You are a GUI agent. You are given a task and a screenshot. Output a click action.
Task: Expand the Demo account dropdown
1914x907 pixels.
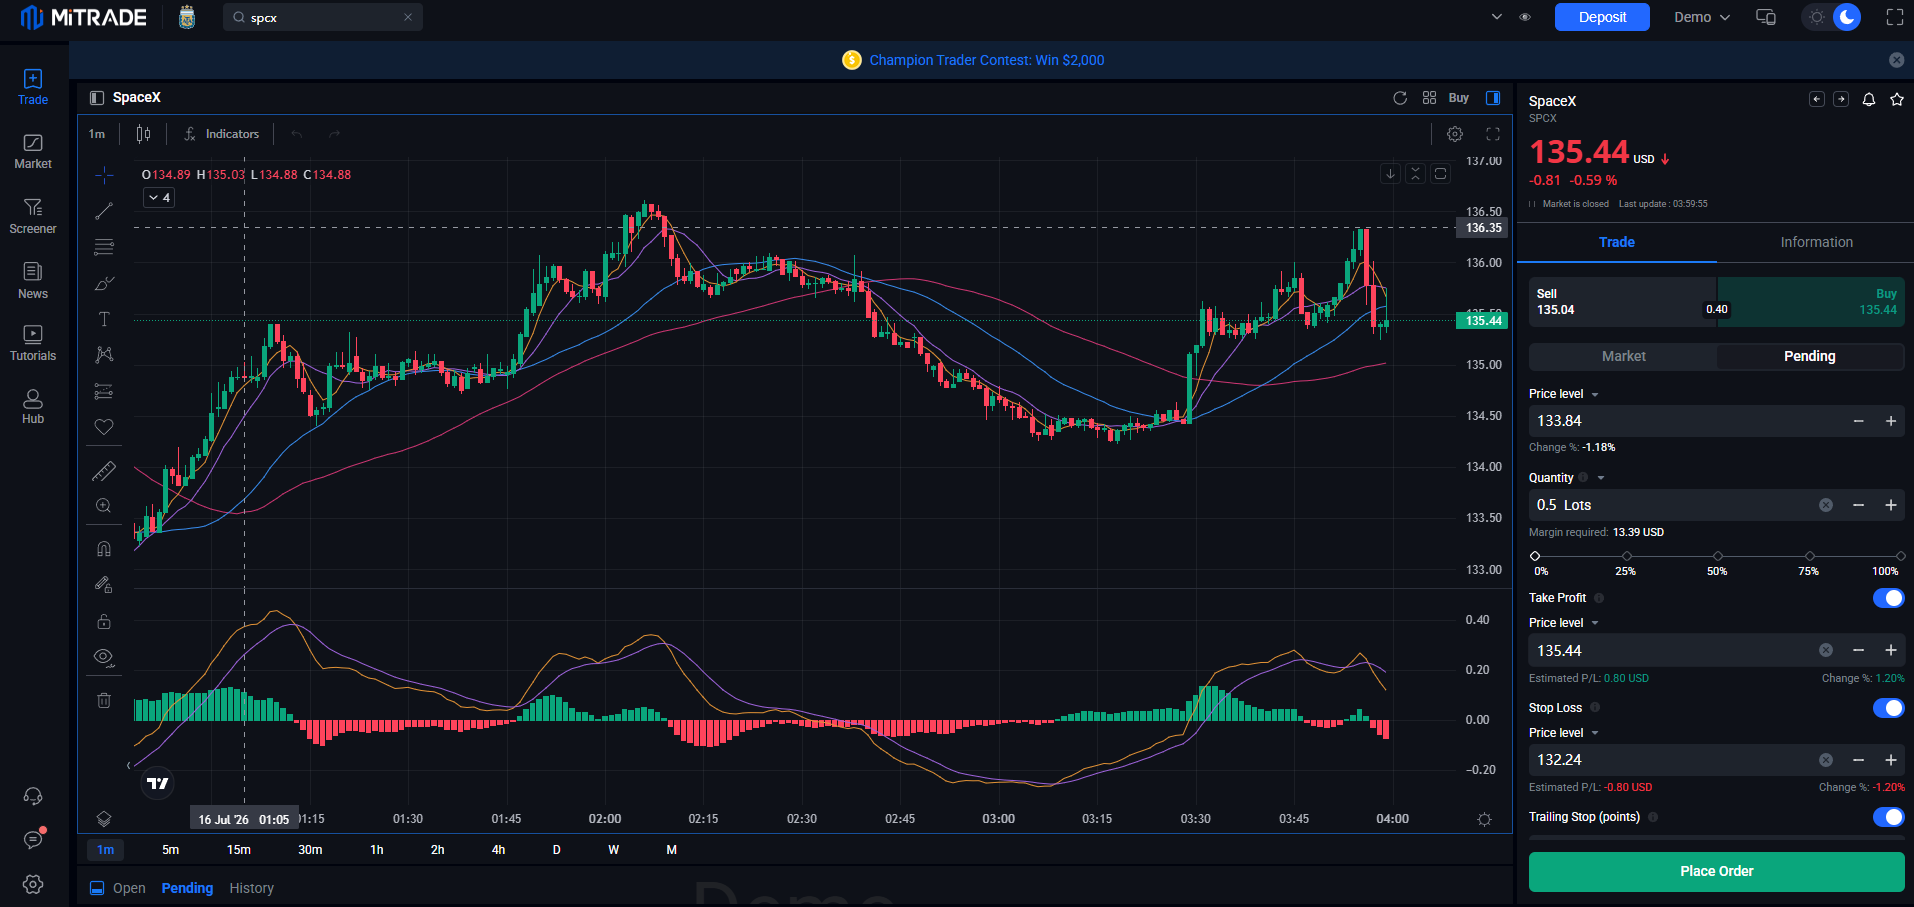[x=1702, y=17]
